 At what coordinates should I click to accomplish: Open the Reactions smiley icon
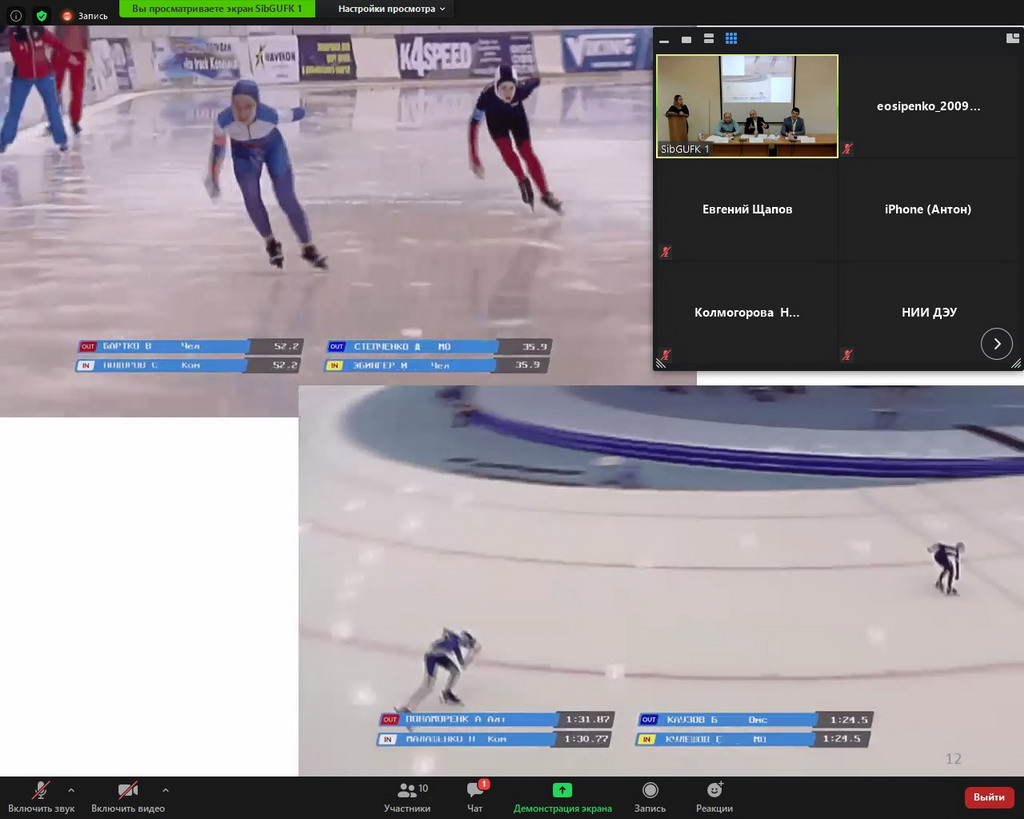click(714, 790)
